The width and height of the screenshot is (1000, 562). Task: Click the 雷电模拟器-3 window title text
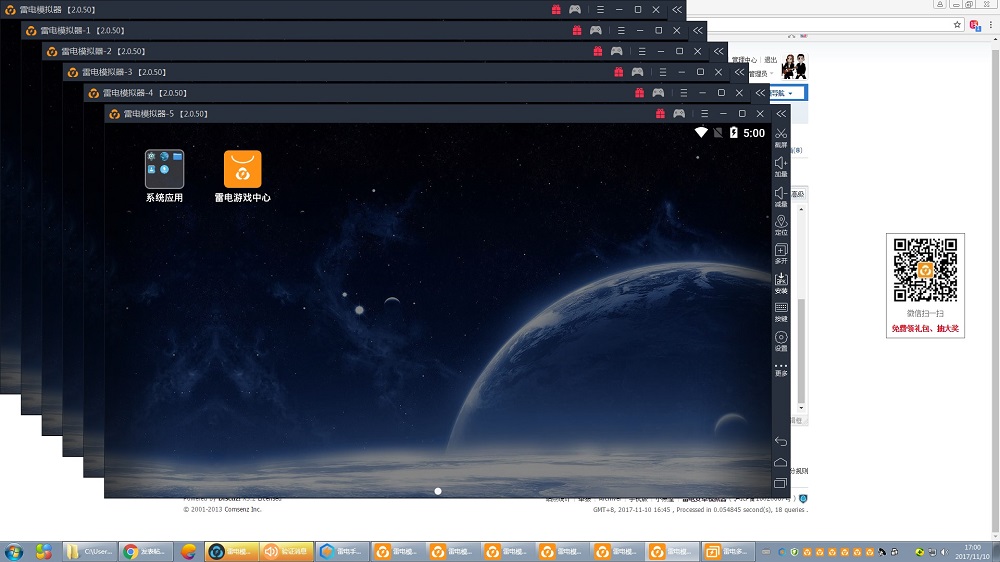click(x=124, y=72)
